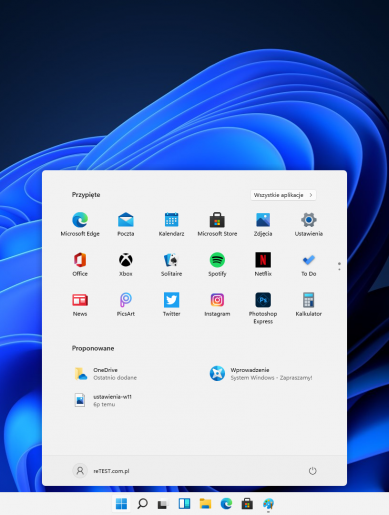Launch the Office app
This screenshot has width=389, height=515.
coord(80,264)
